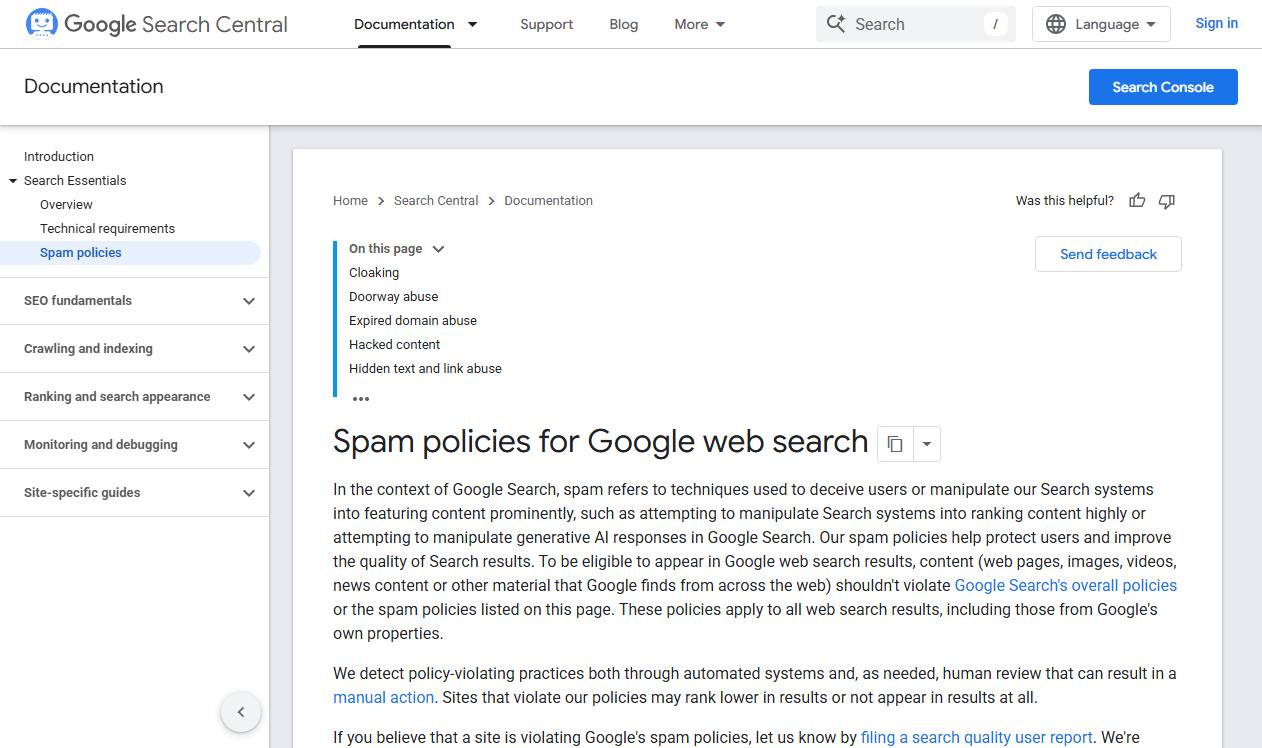The height and width of the screenshot is (748, 1262).
Task: Click the Search Central breadcrumb link
Action: coord(436,201)
